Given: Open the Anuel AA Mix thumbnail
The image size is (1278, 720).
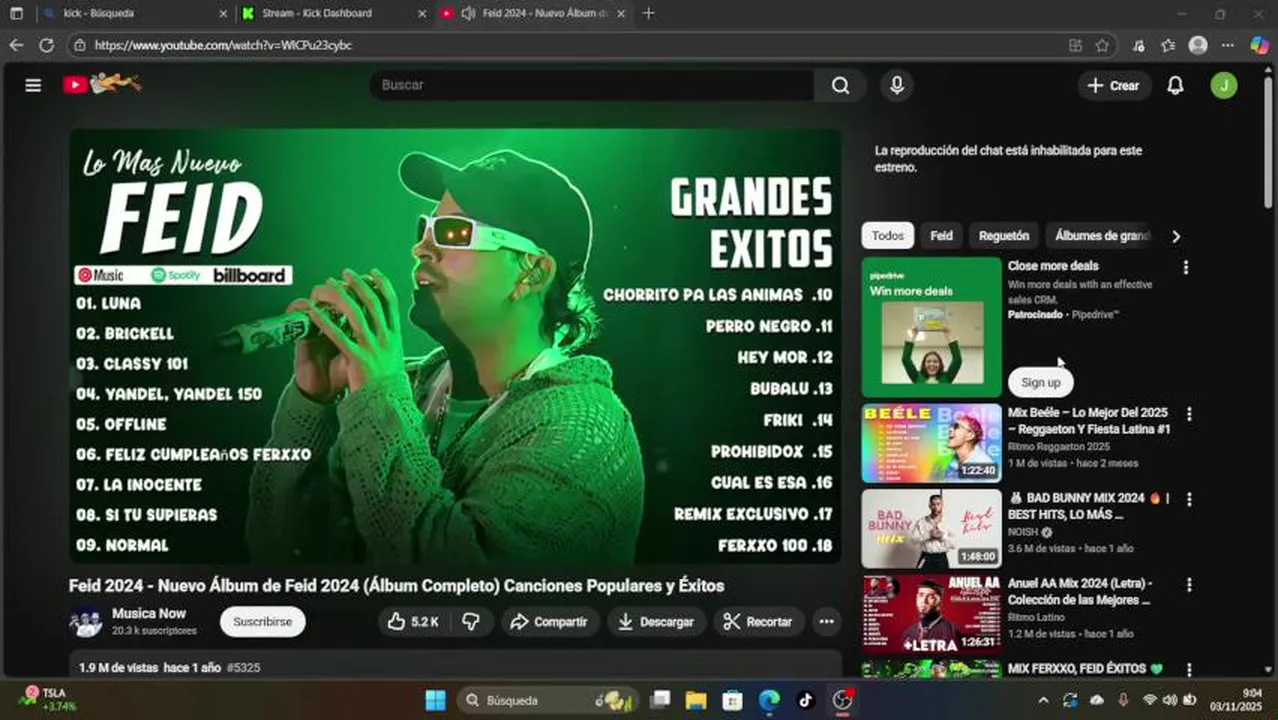Looking at the screenshot, I should [x=931, y=614].
